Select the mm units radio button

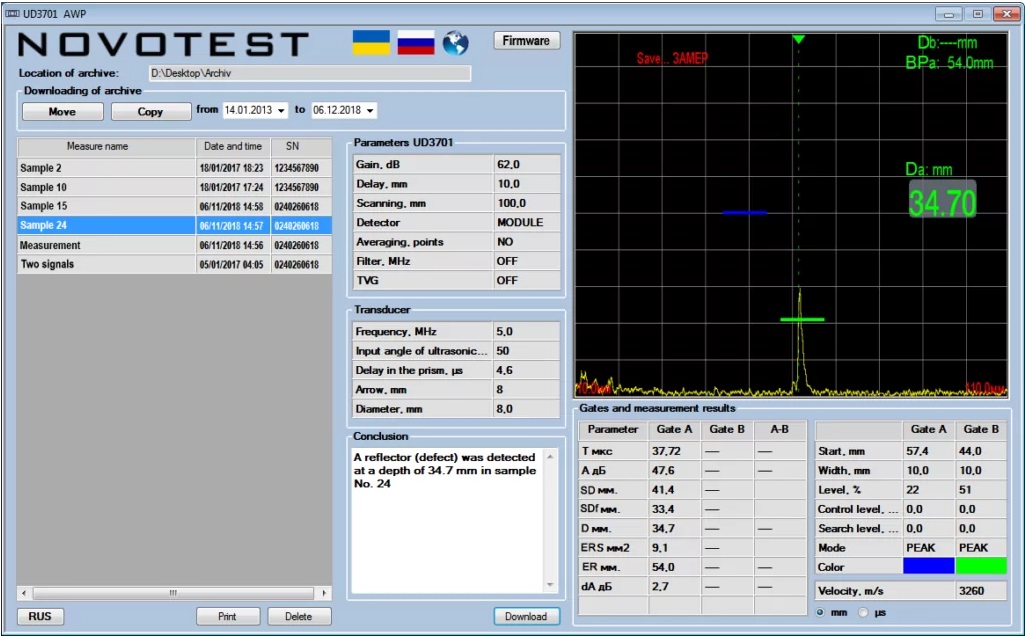(x=820, y=613)
